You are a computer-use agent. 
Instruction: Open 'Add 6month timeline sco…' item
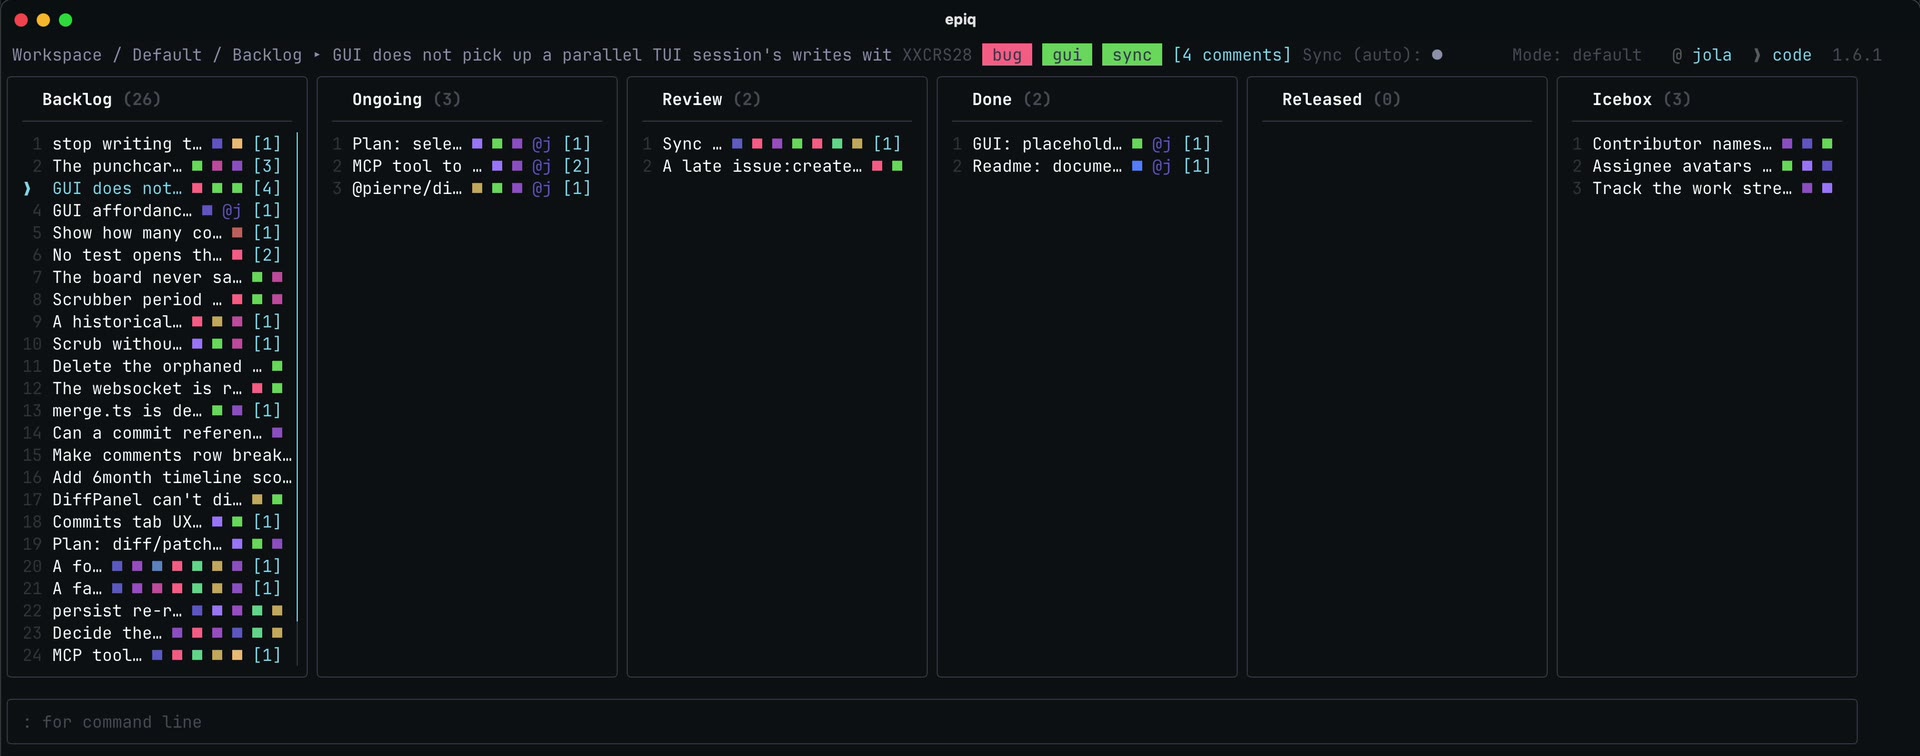(157, 477)
